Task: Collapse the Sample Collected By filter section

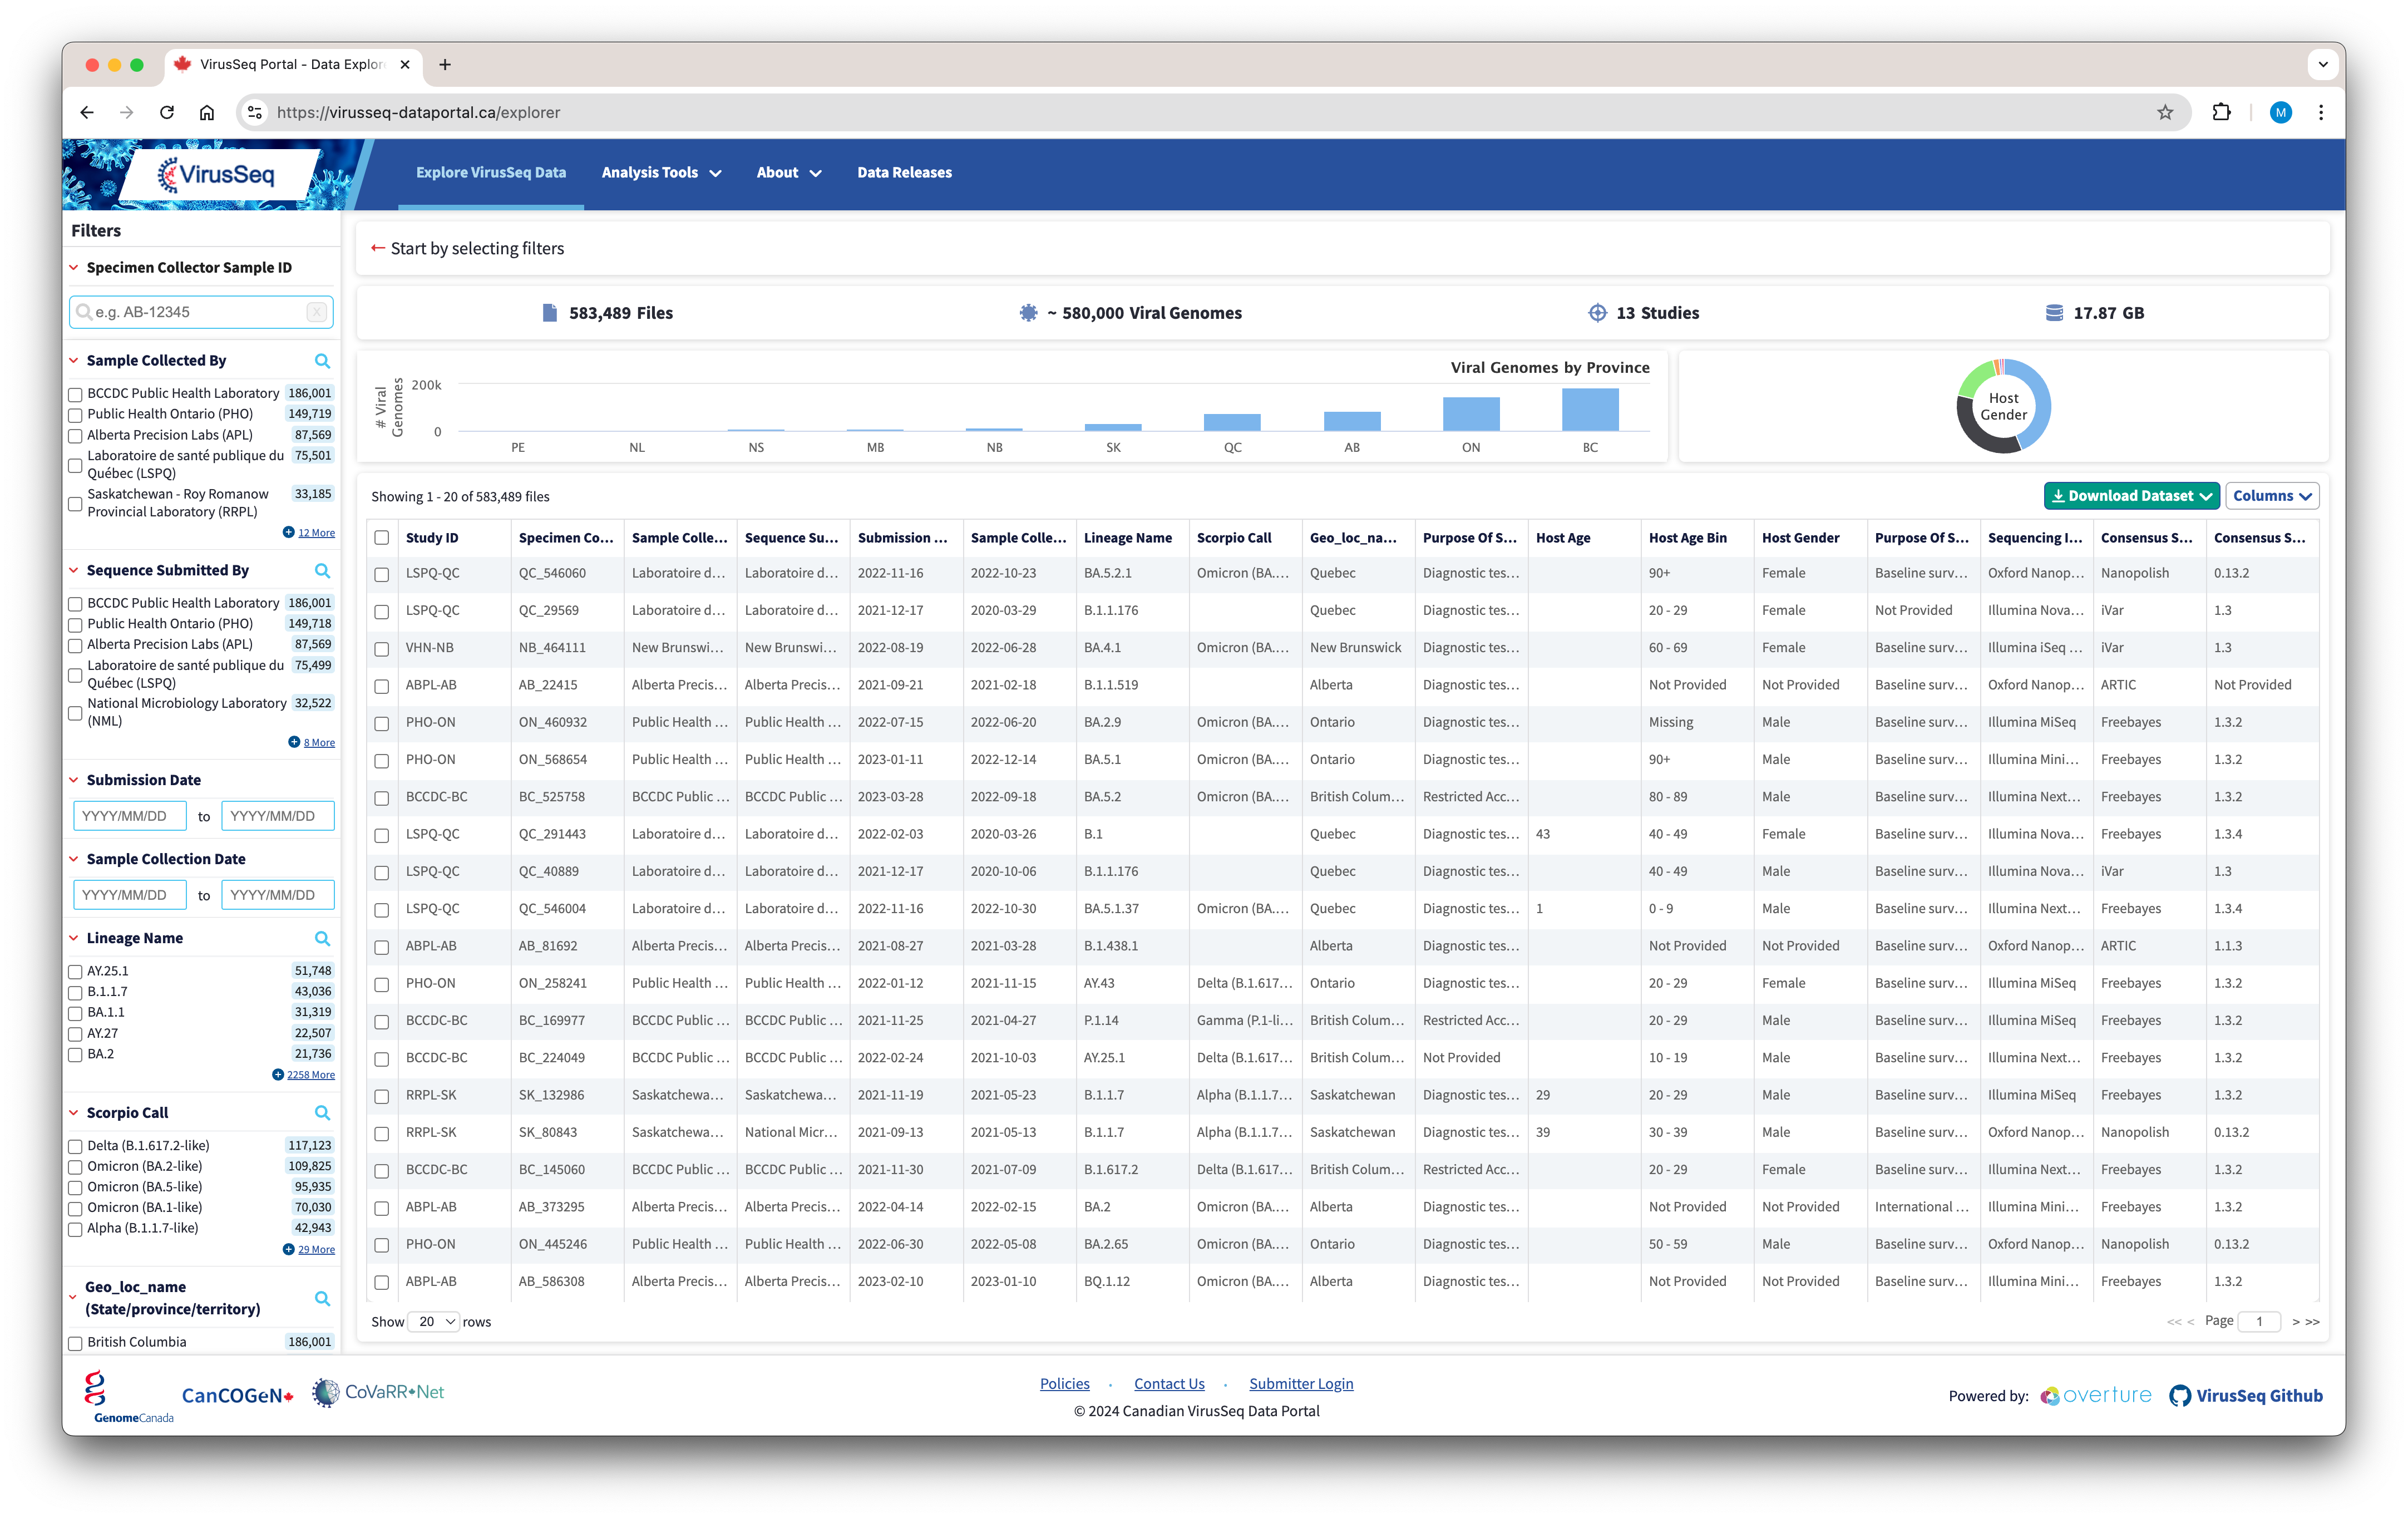Action: (x=74, y=361)
